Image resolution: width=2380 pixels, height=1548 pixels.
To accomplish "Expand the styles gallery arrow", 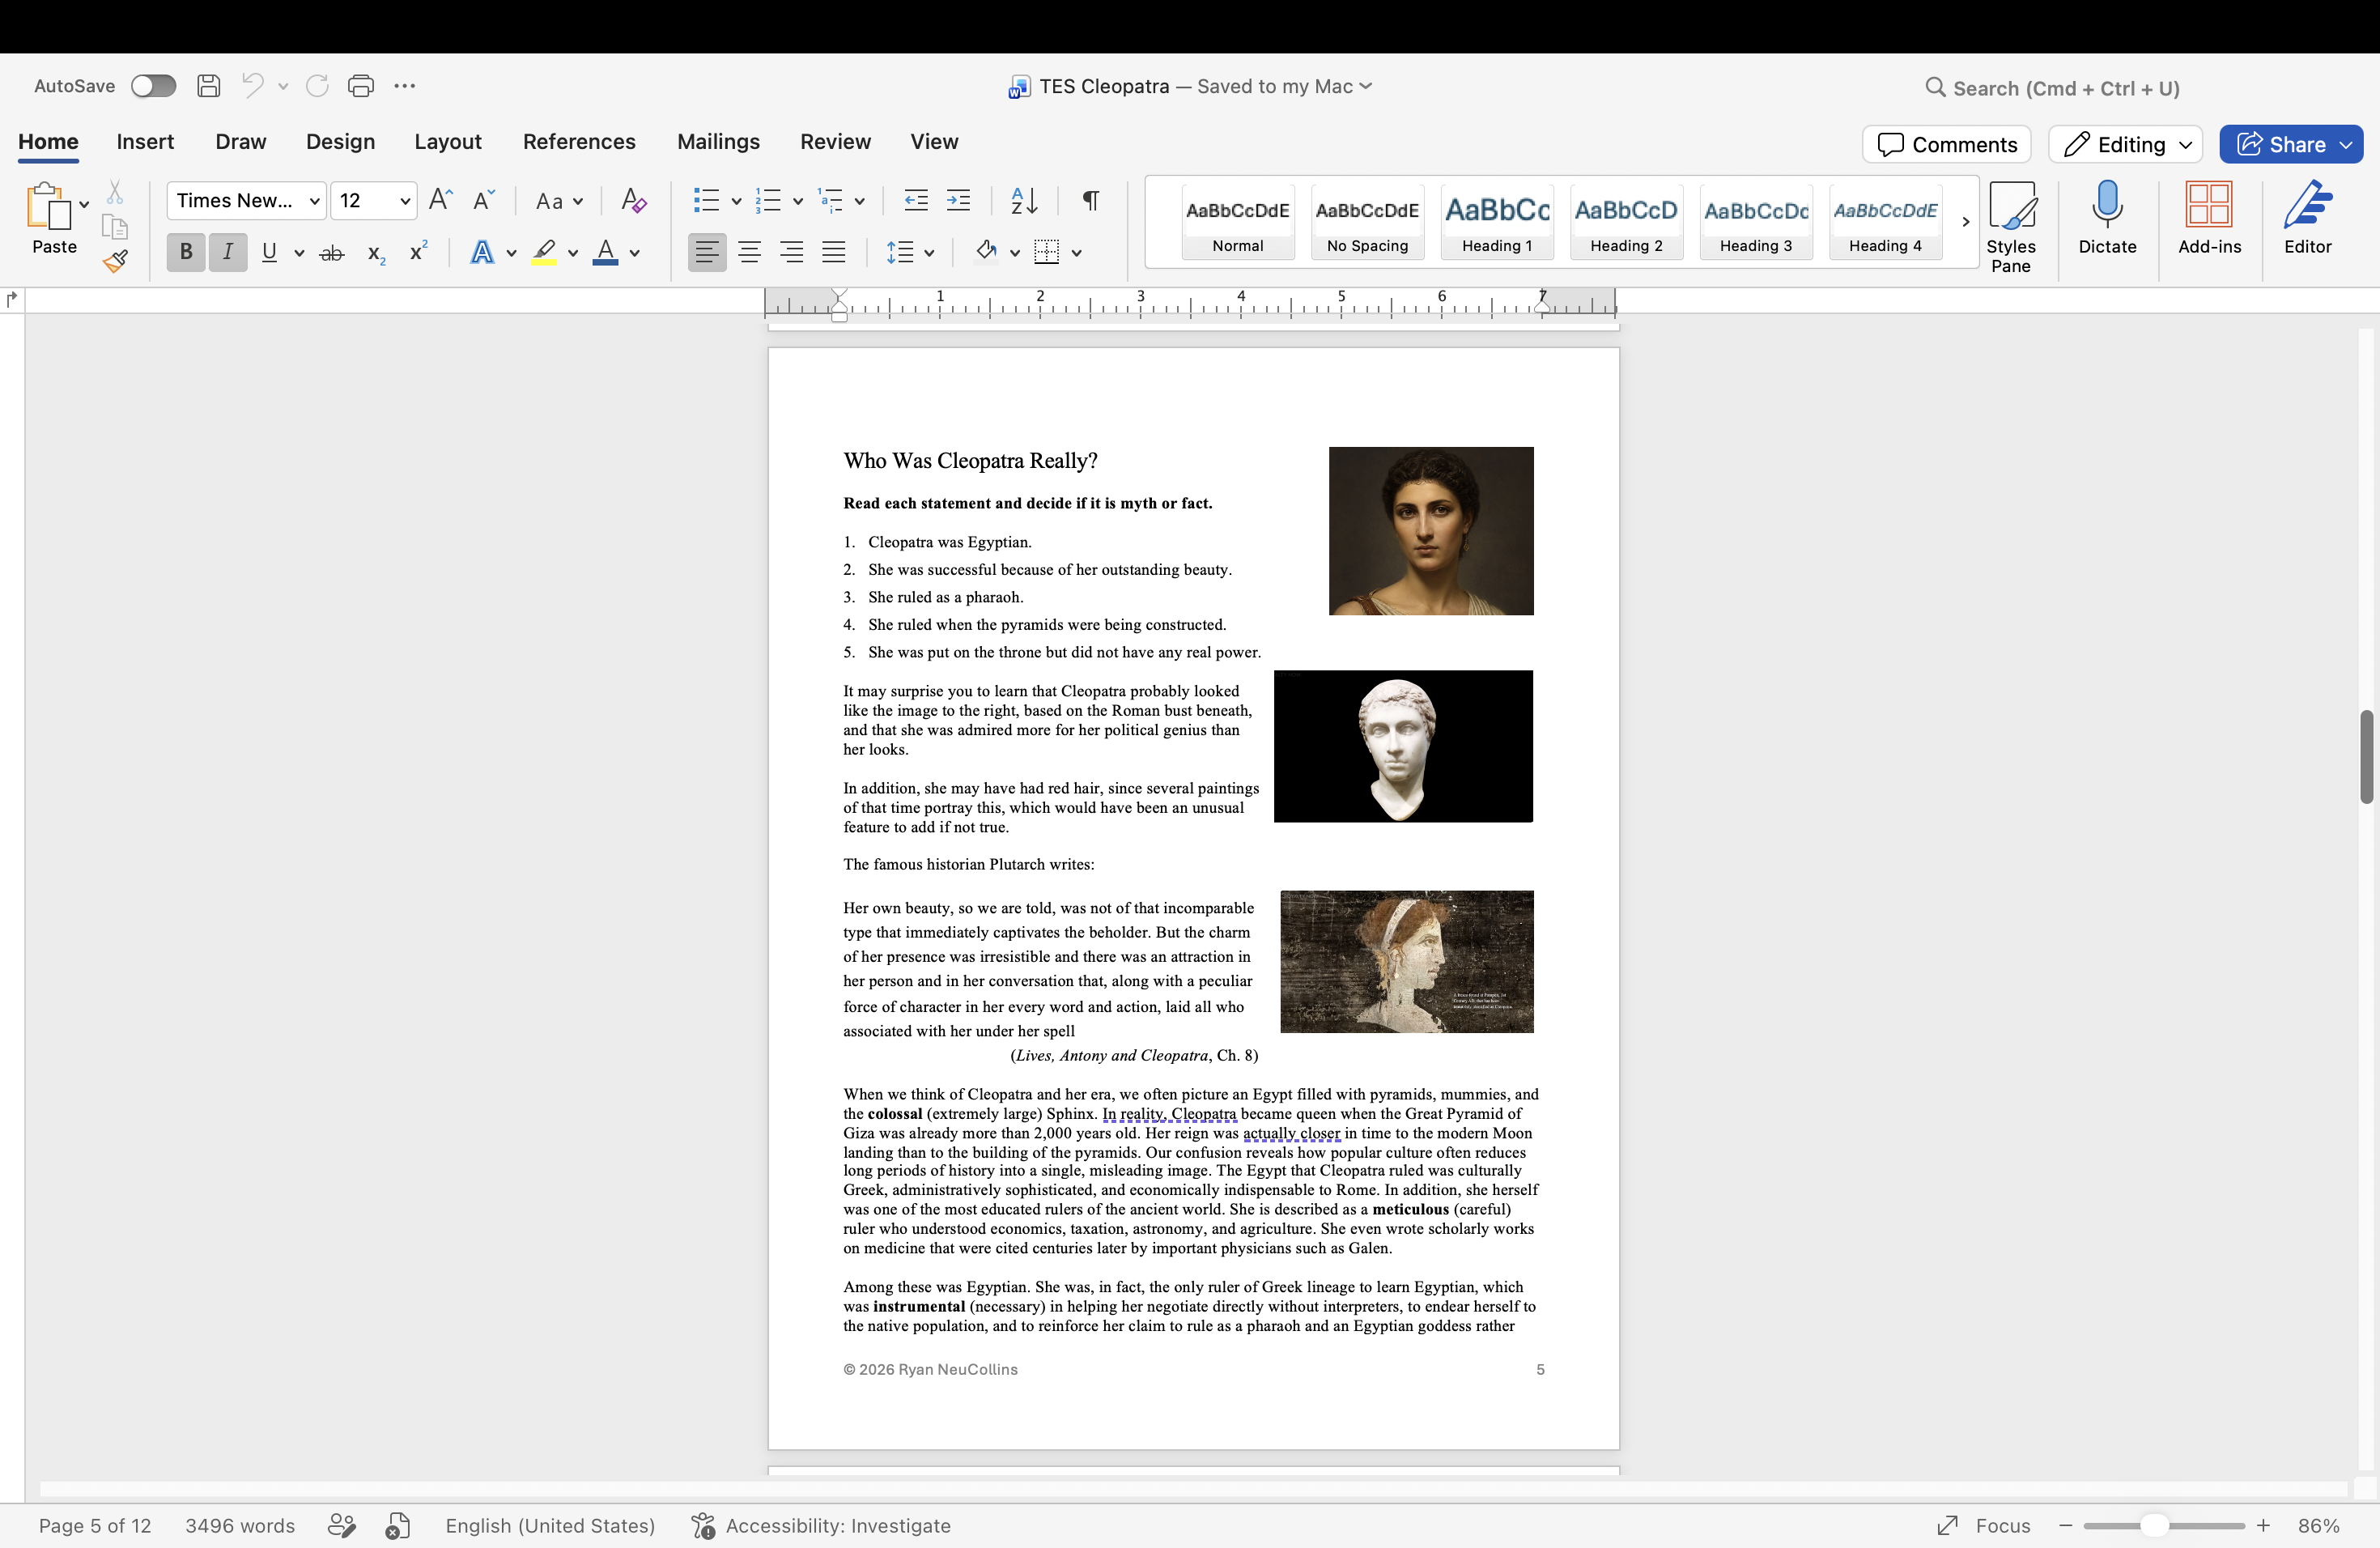I will coord(1965,222).
